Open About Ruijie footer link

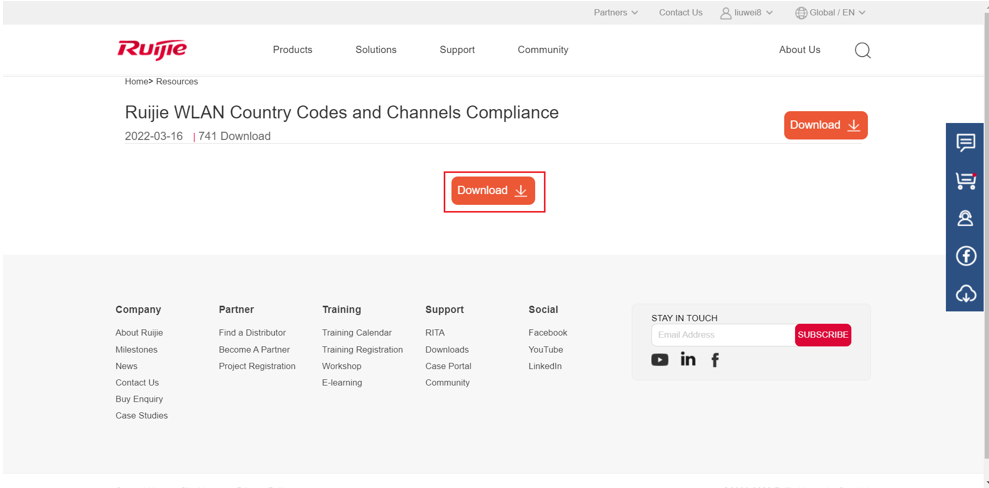point(139,333)
